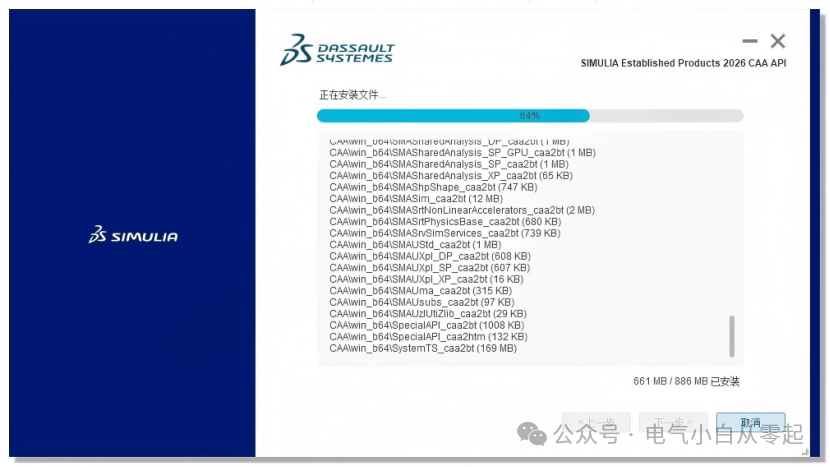Select the SMASharedAnalysis_SP_GPU_caa2bt entry
The width and height of the screenshot is (830, 467).
point(462,152)
